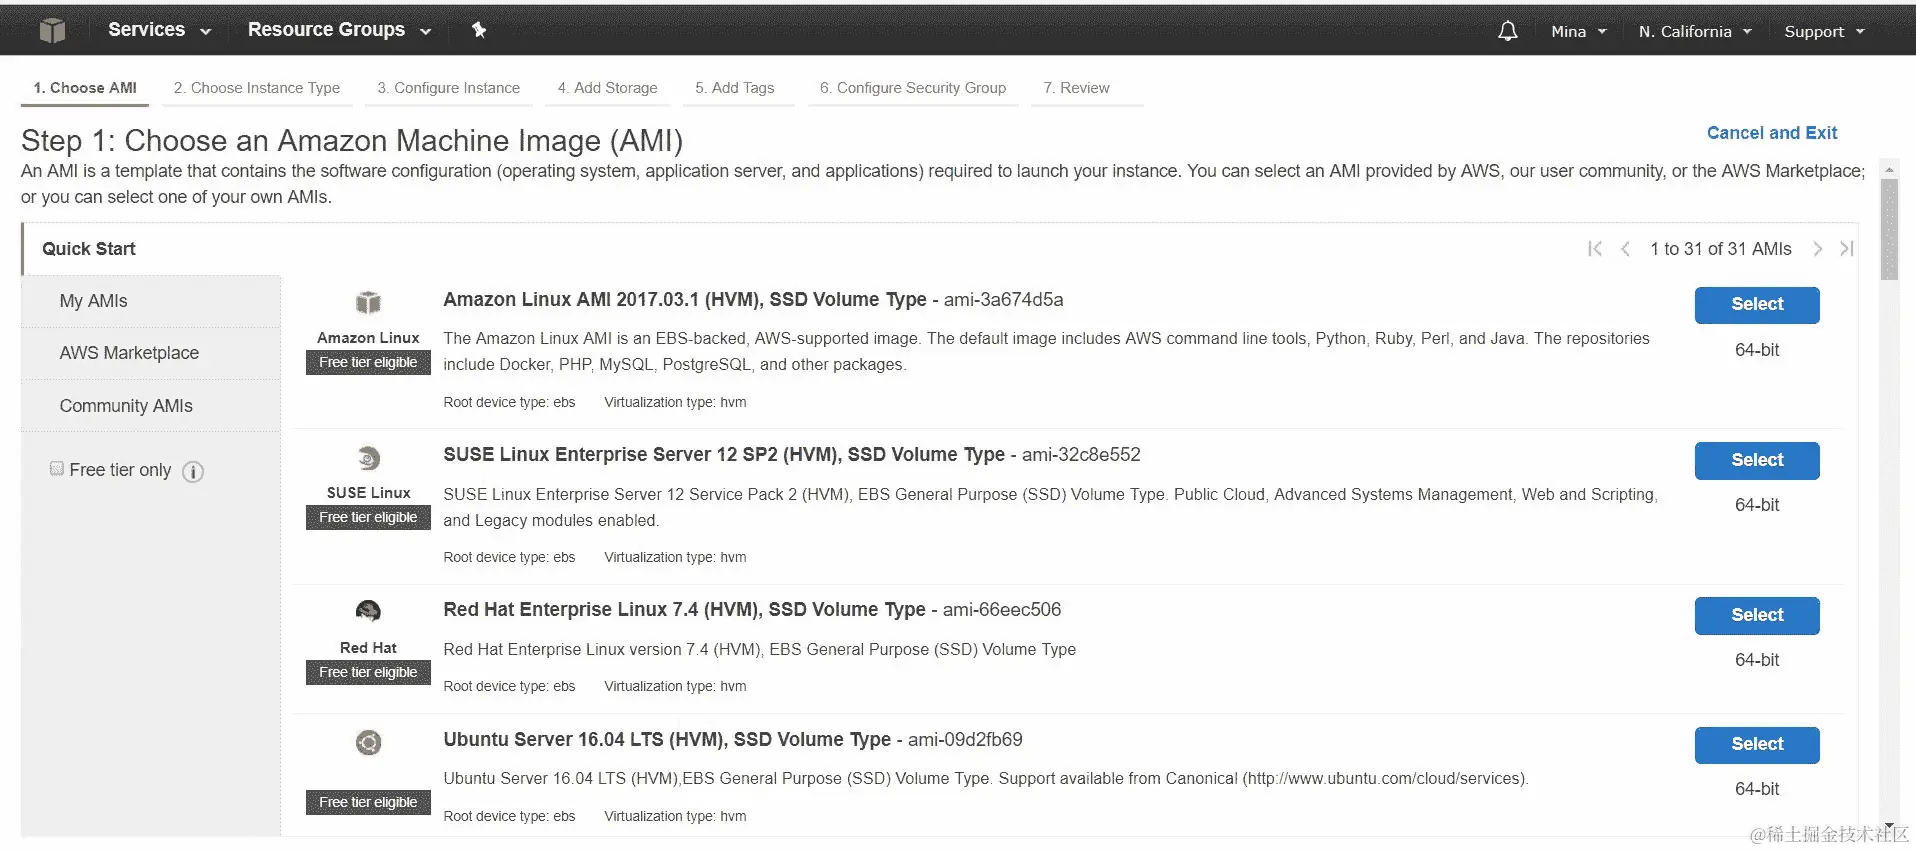Open Community AMIs in sidebar
This screenshot has width=1916, height=851.
click(x=151, y=406)
